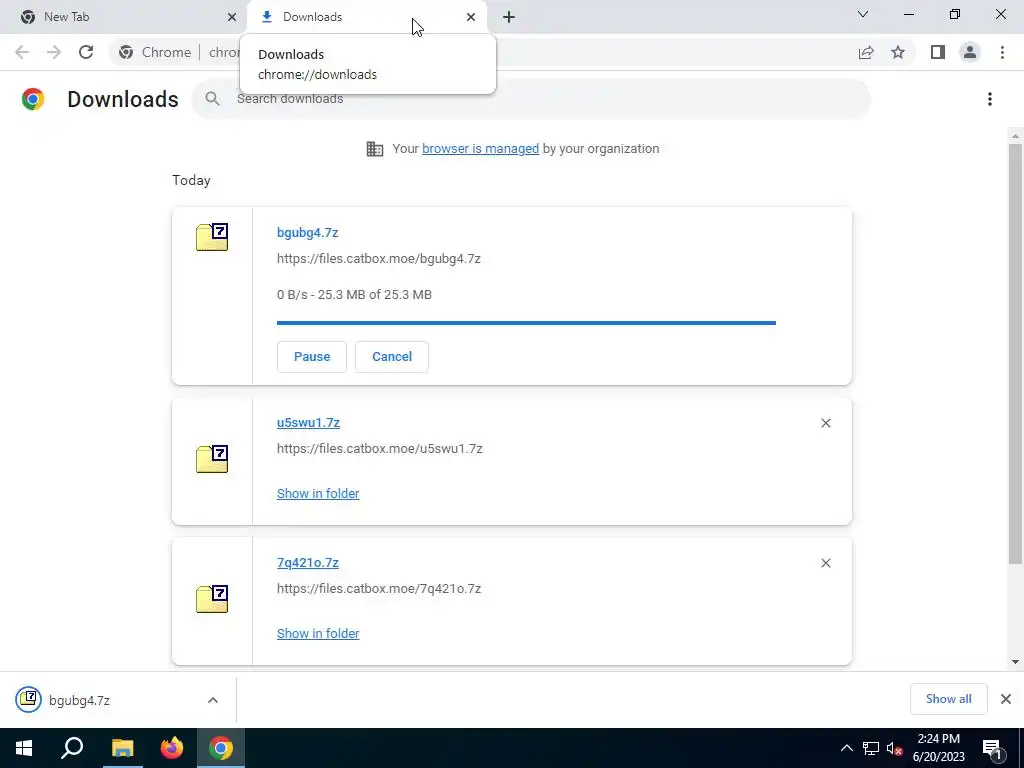Click the managed organization building icon
This screenshot has height=768, width=1024.
coord(375,149)
